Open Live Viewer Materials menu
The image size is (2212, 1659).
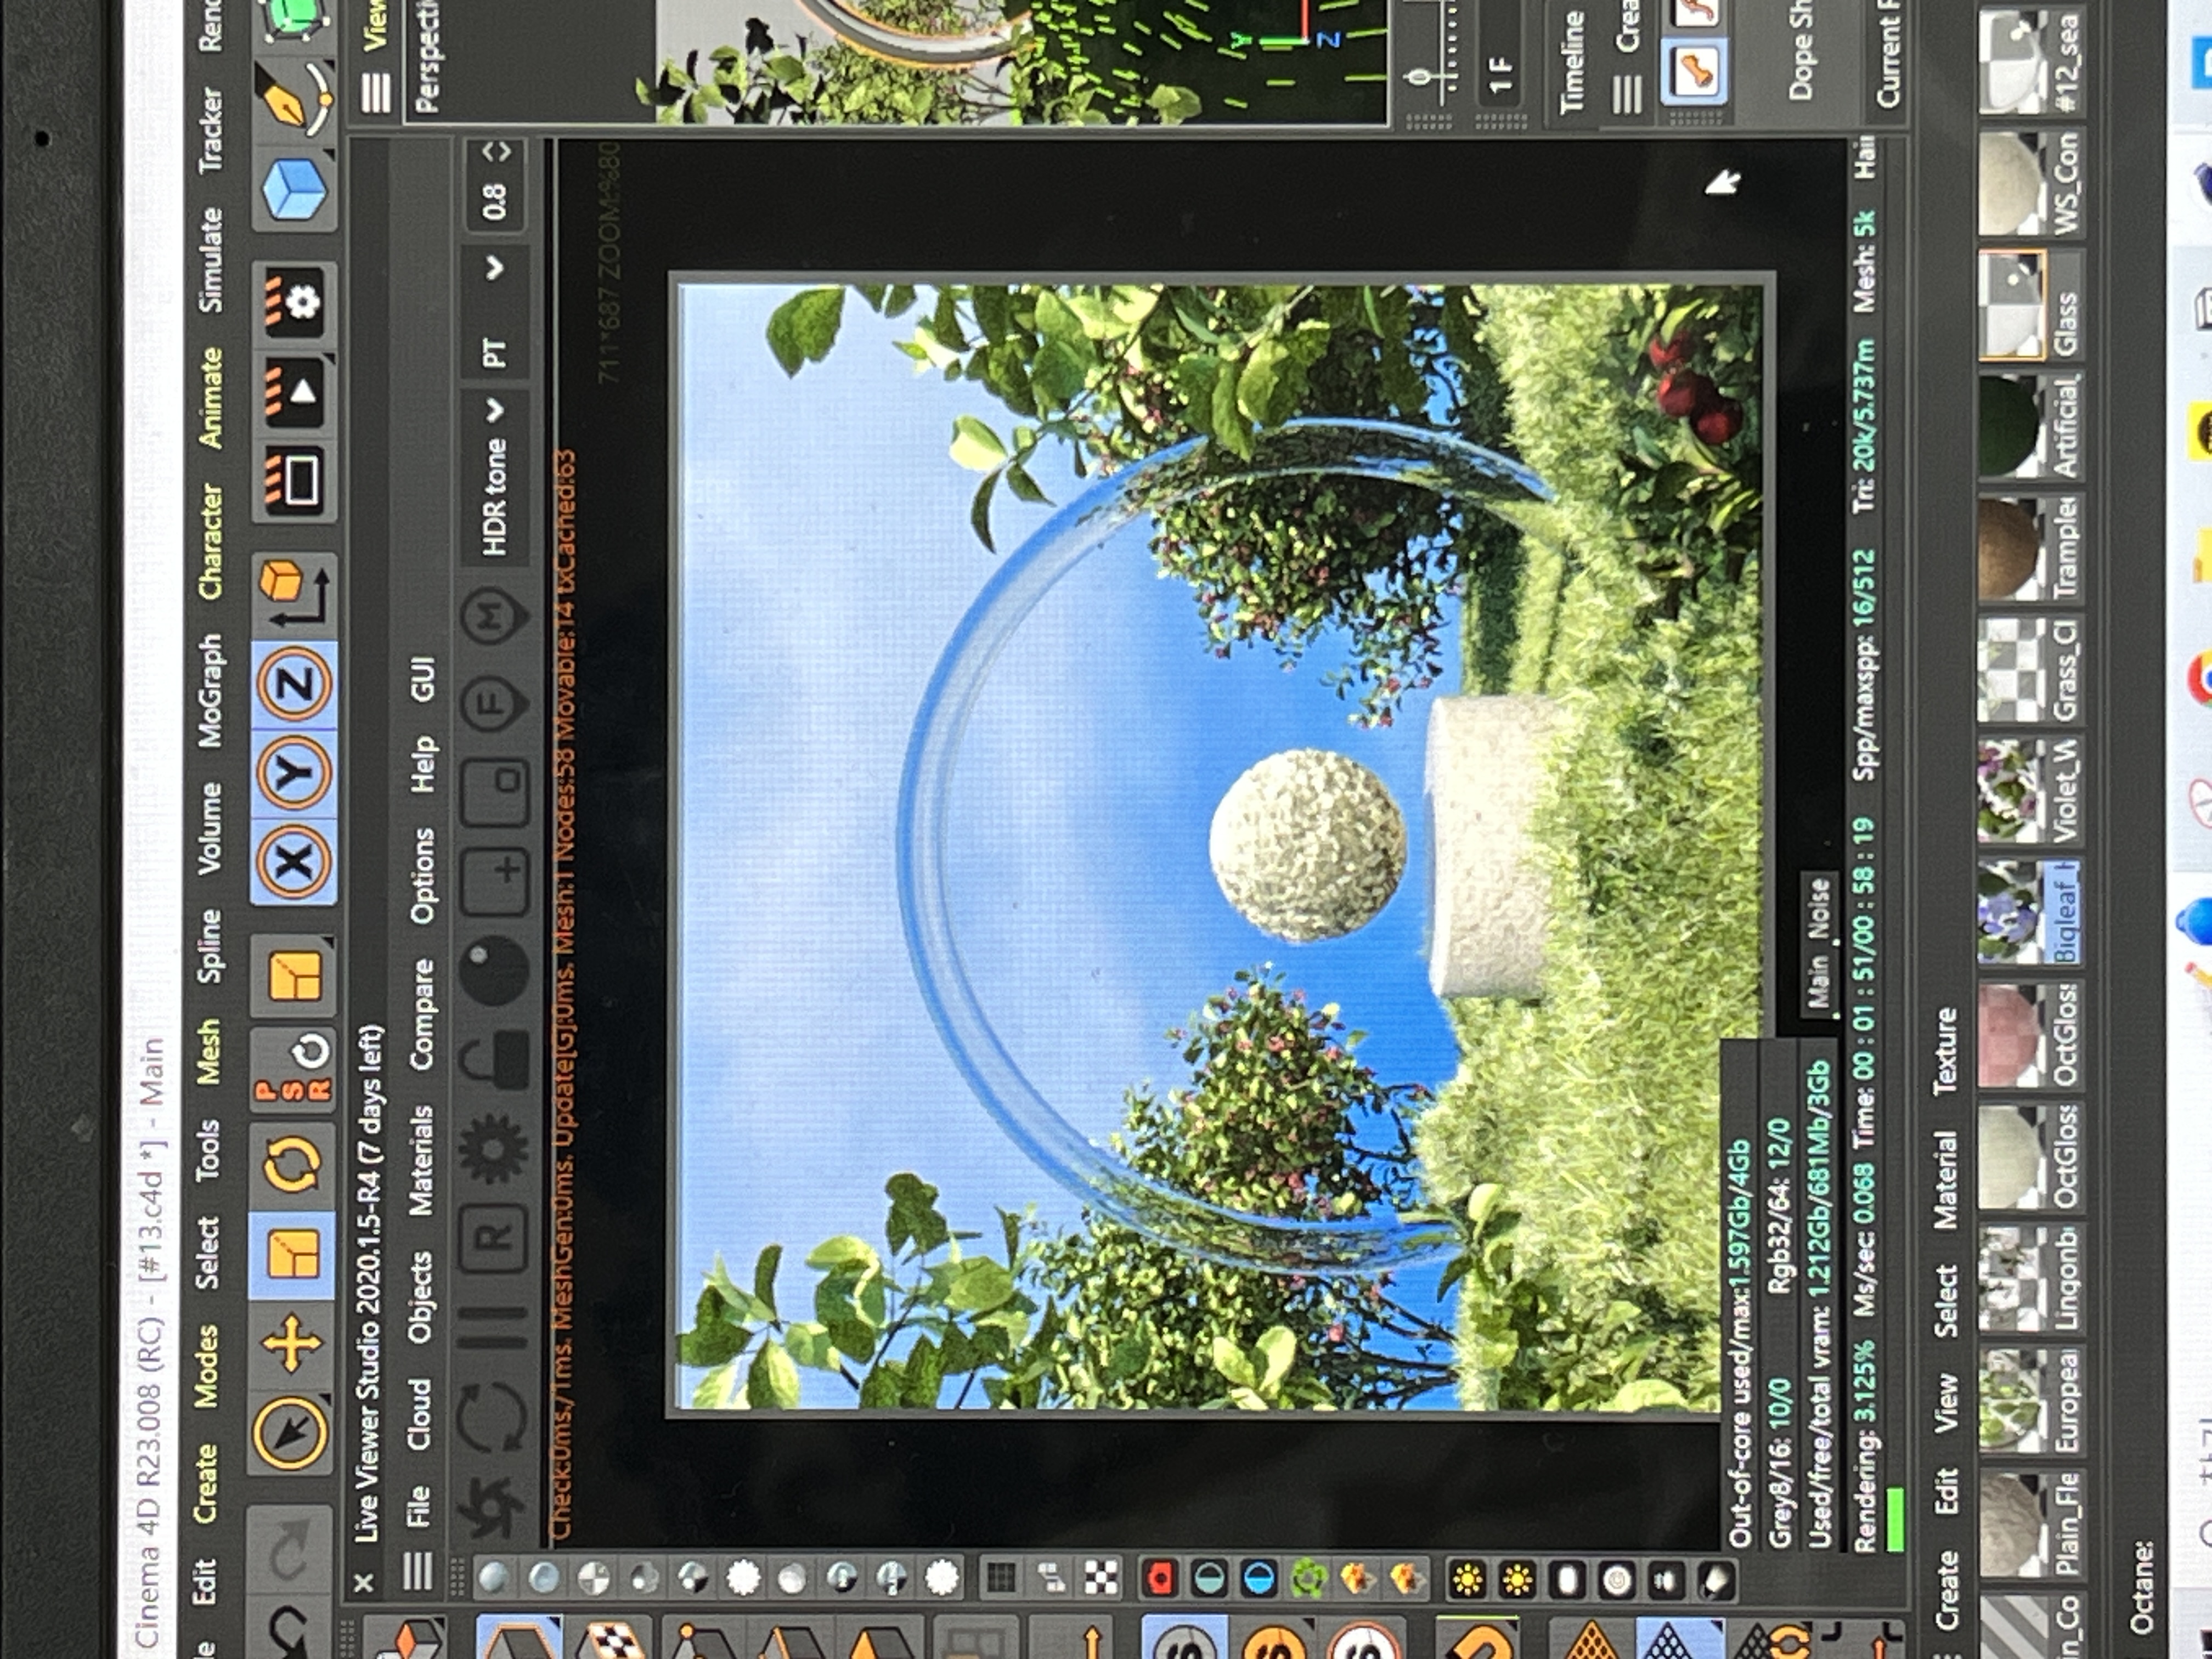coord(422,1160)
